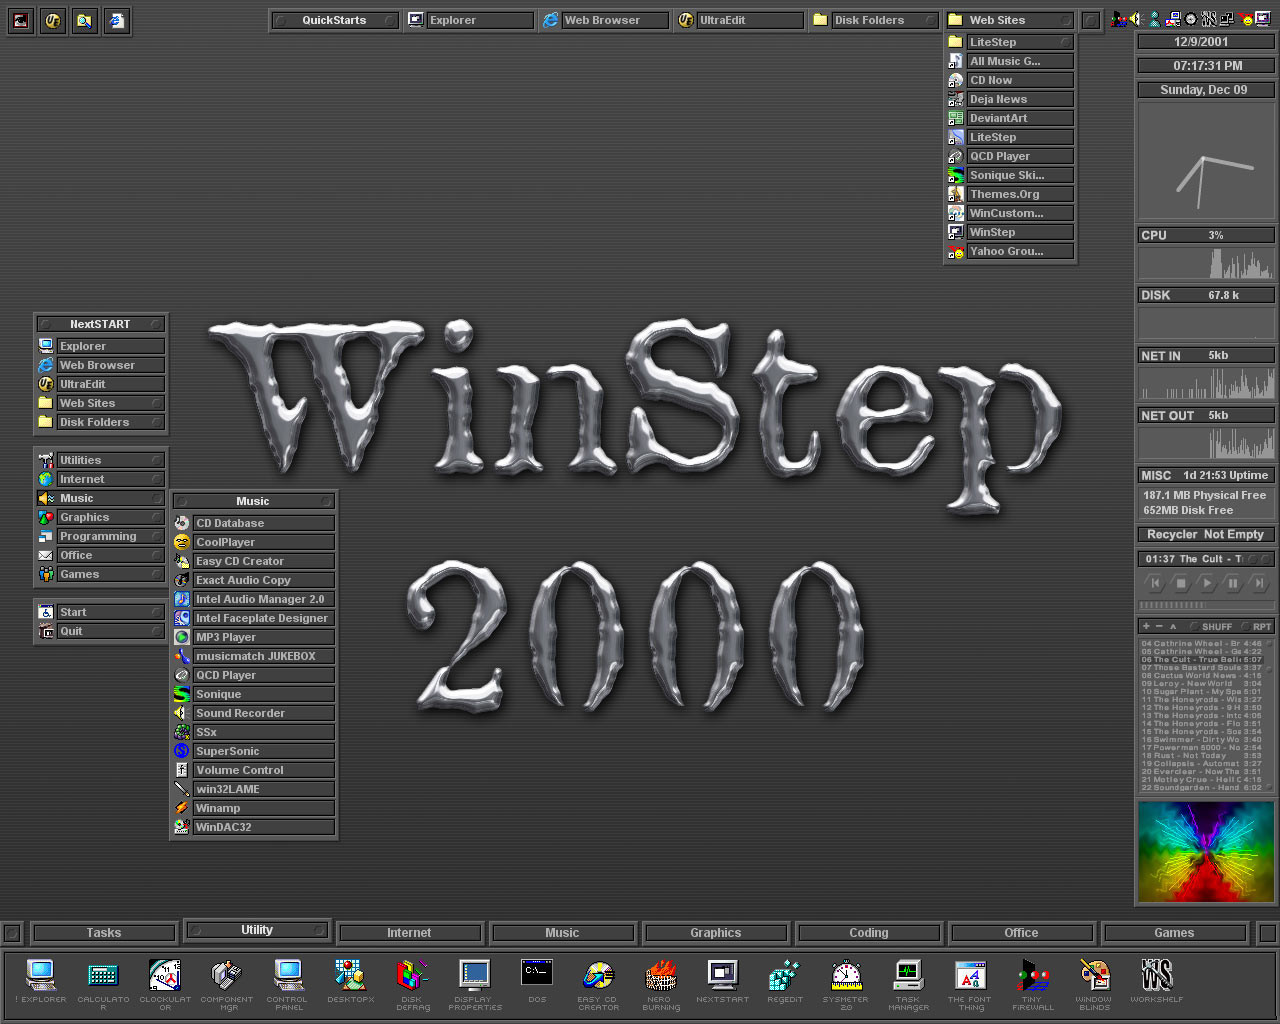Switch to the Coding shelf tab
The image size is (1280, 1024).
tap(868, 933)
